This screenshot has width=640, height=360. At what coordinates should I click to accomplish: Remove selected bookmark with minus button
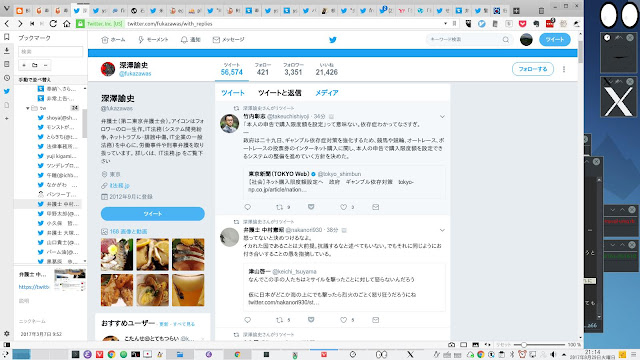45,65
